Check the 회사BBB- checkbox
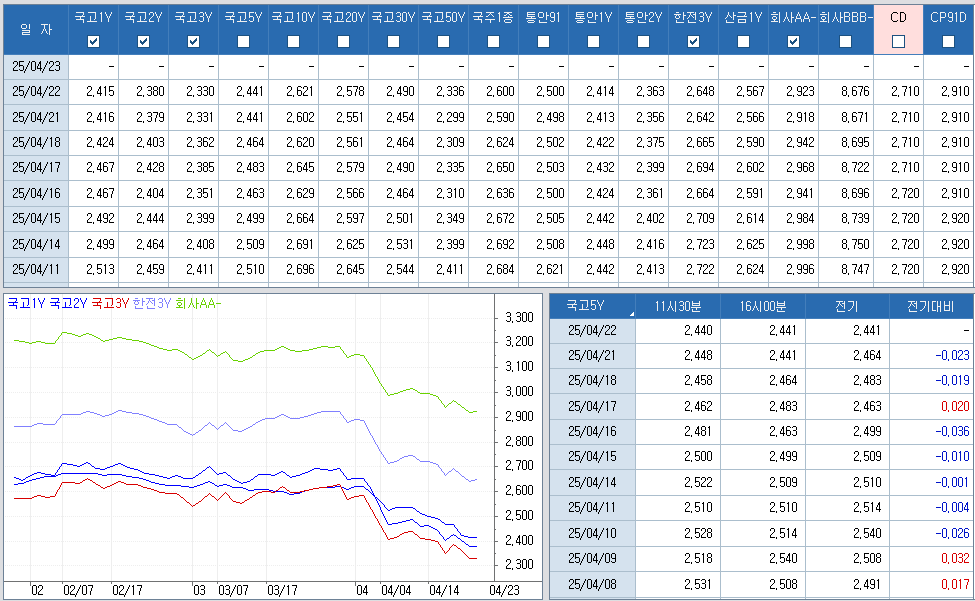Viewport: 975px width, 601px height. pos(845,41)
